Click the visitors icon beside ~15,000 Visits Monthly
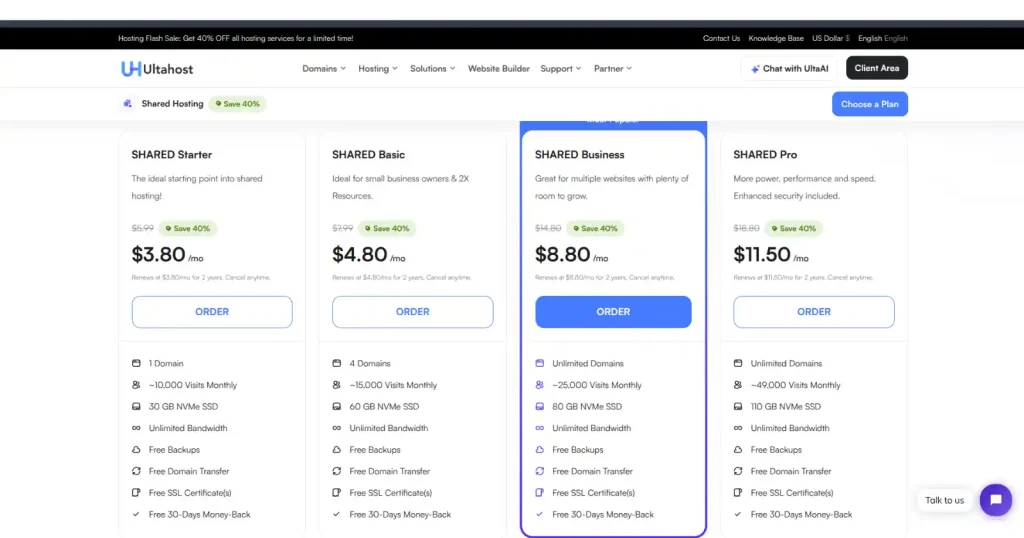1024x538 pixels. pyautogui.click(x=336, y=385)
